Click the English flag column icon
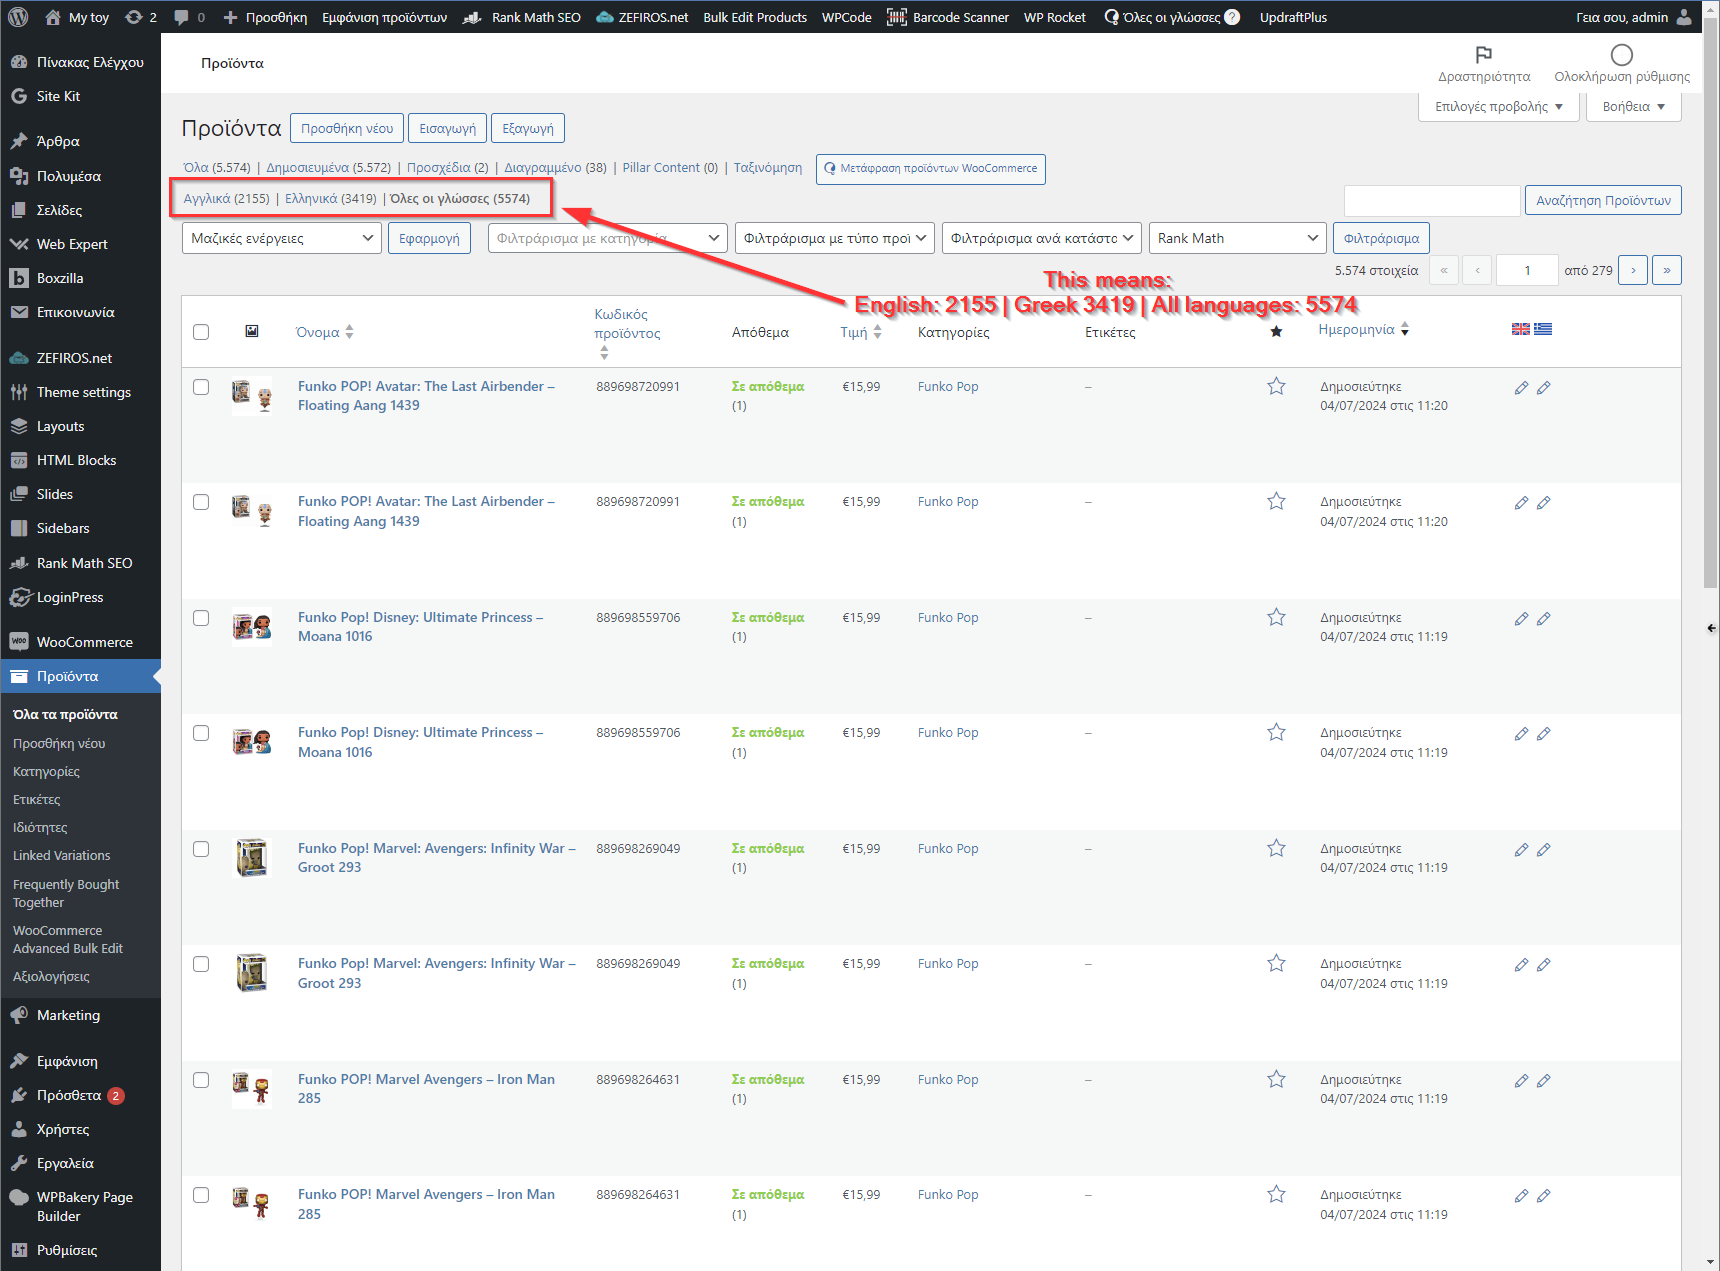 [1521, 329]
